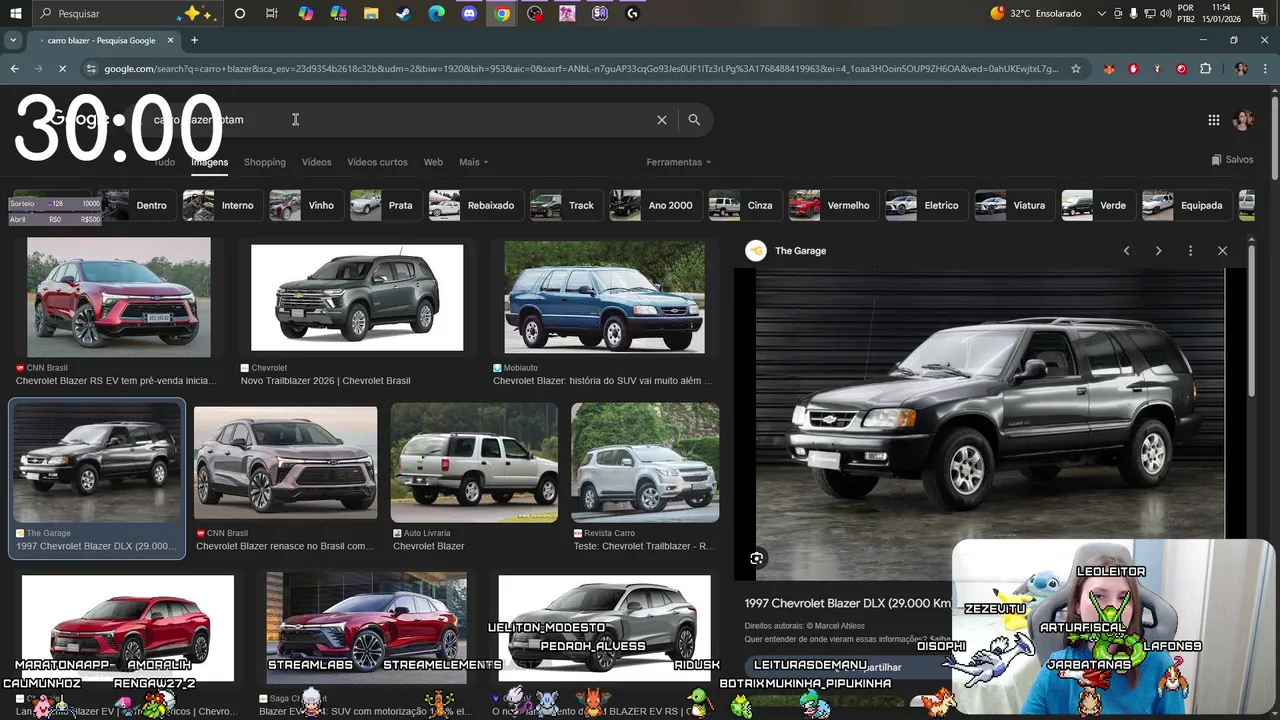Open Salvos saved items
The width and height of the screenshot is (1280, 720).
pyautogui.click(x=1232, y=160)
